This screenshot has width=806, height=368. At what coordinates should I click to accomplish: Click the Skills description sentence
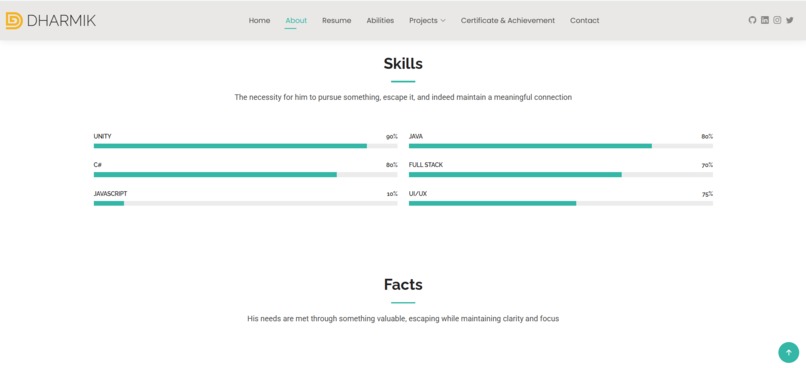(x=403, y=97)
